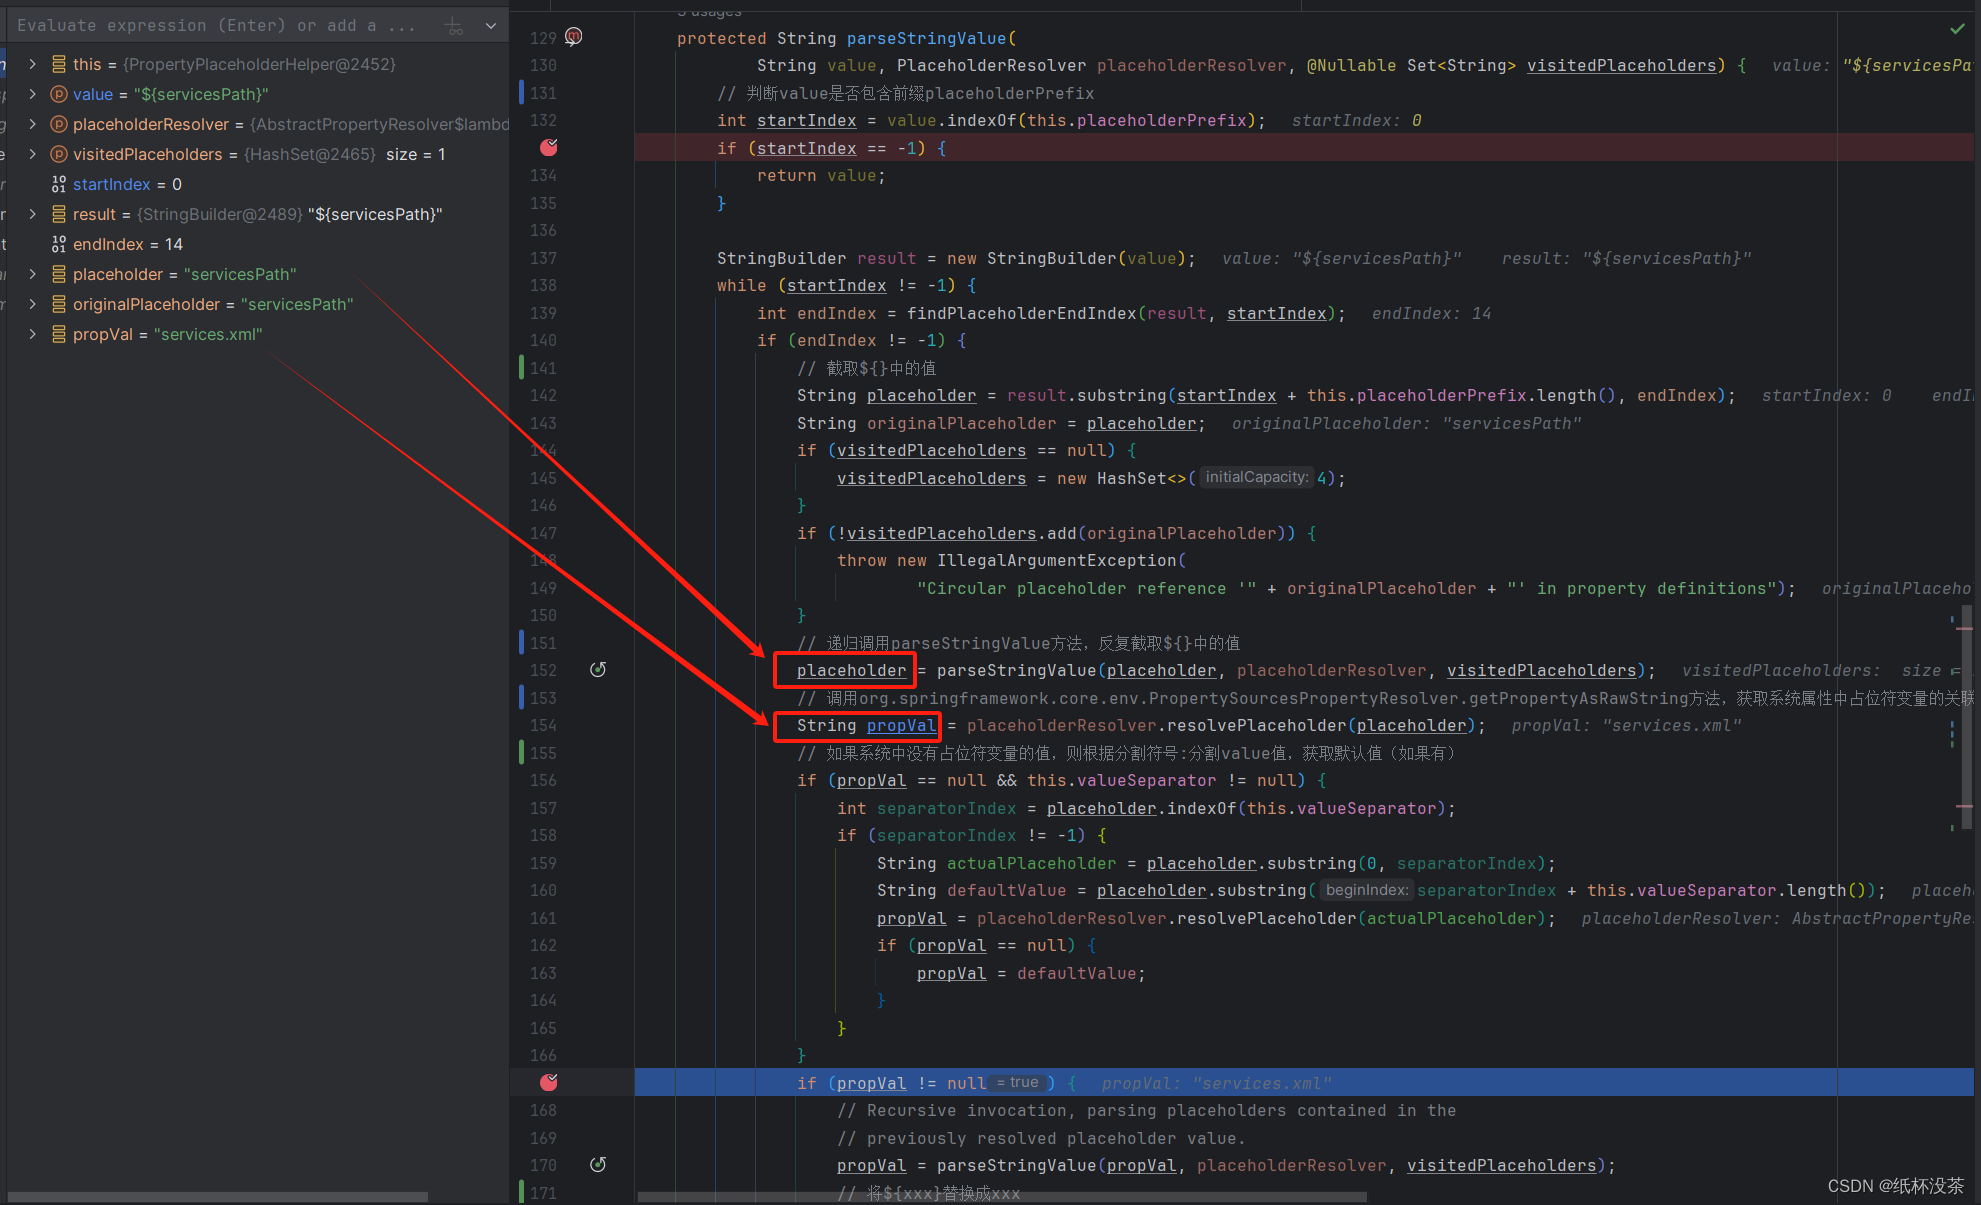Open the evaluate expression history dropdown
The image size is (1981, 1205).
click(491, 26)
